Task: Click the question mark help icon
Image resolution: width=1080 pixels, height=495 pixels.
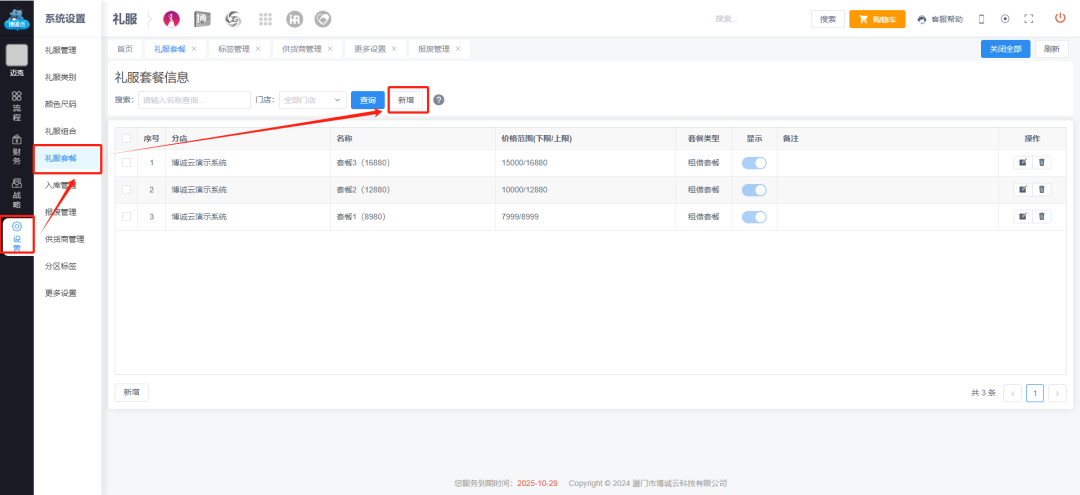Action: pos(439,100)
